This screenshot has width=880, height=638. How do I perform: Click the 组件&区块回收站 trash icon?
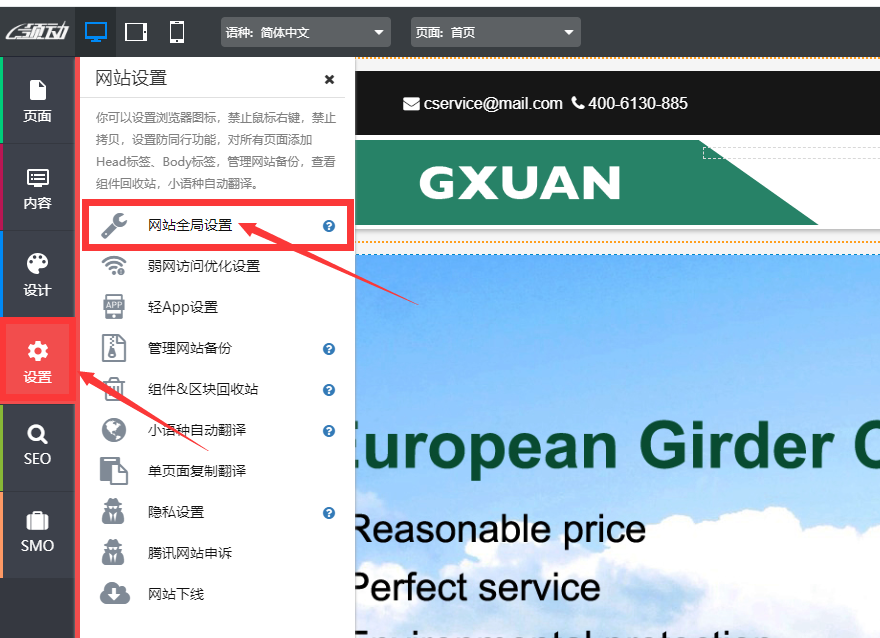(x=115, y=389)
